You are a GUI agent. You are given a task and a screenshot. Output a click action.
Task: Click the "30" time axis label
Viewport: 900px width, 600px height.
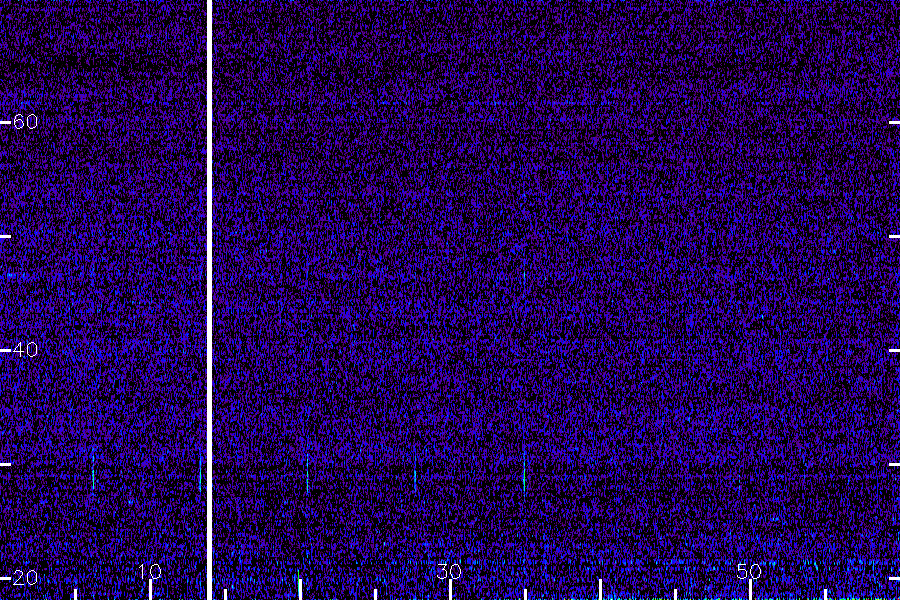pyautogui.click(x=449, y=571)
